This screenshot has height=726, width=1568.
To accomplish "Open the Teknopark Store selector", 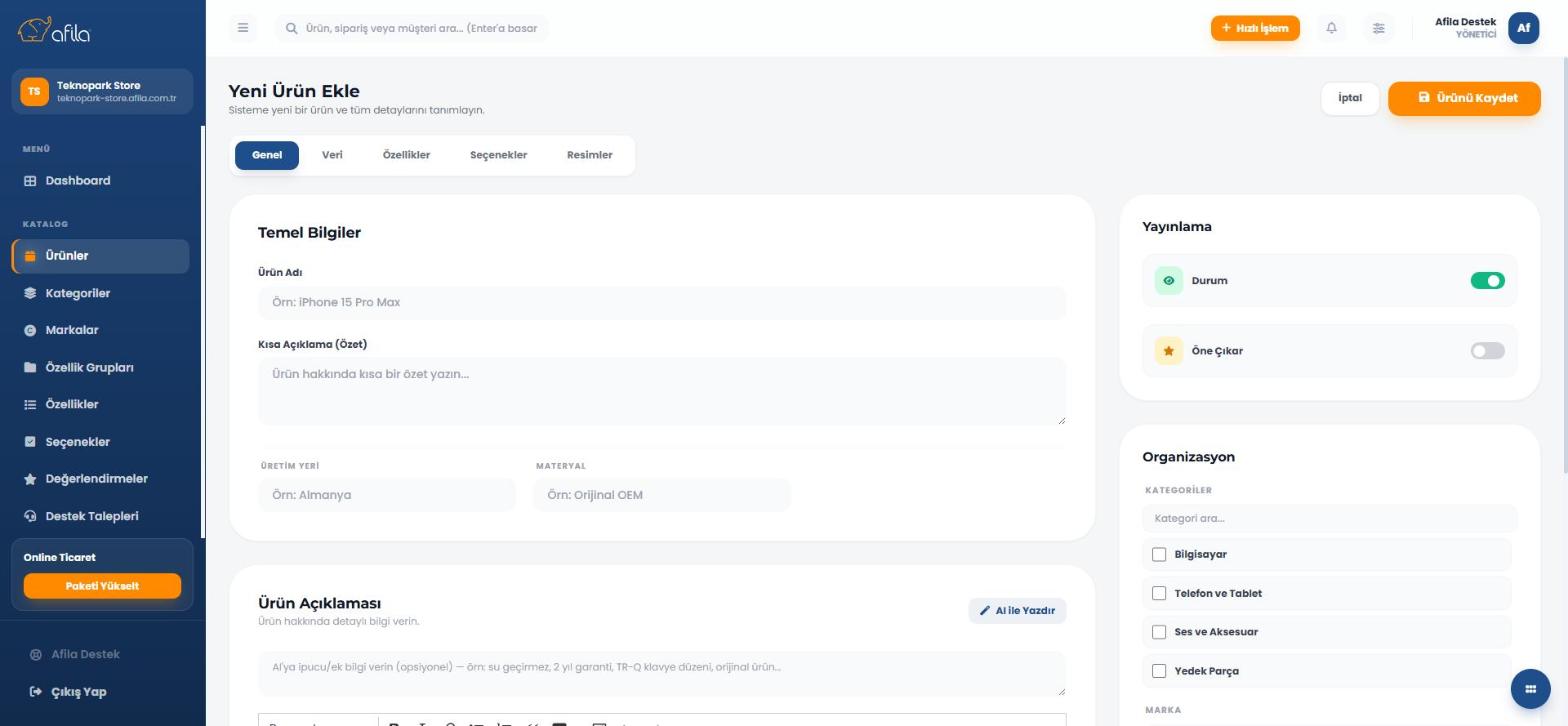I will click(x=102, y=91).
